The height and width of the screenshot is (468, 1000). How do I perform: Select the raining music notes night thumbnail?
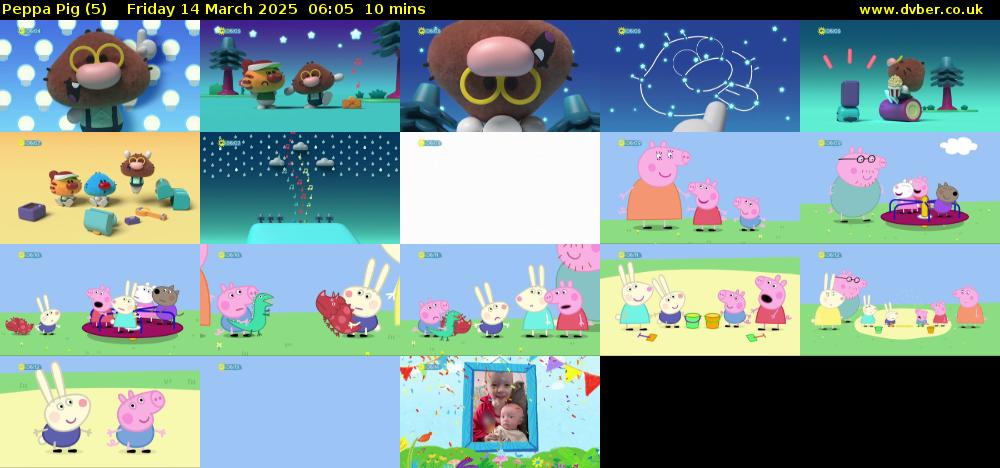(300, 188)
